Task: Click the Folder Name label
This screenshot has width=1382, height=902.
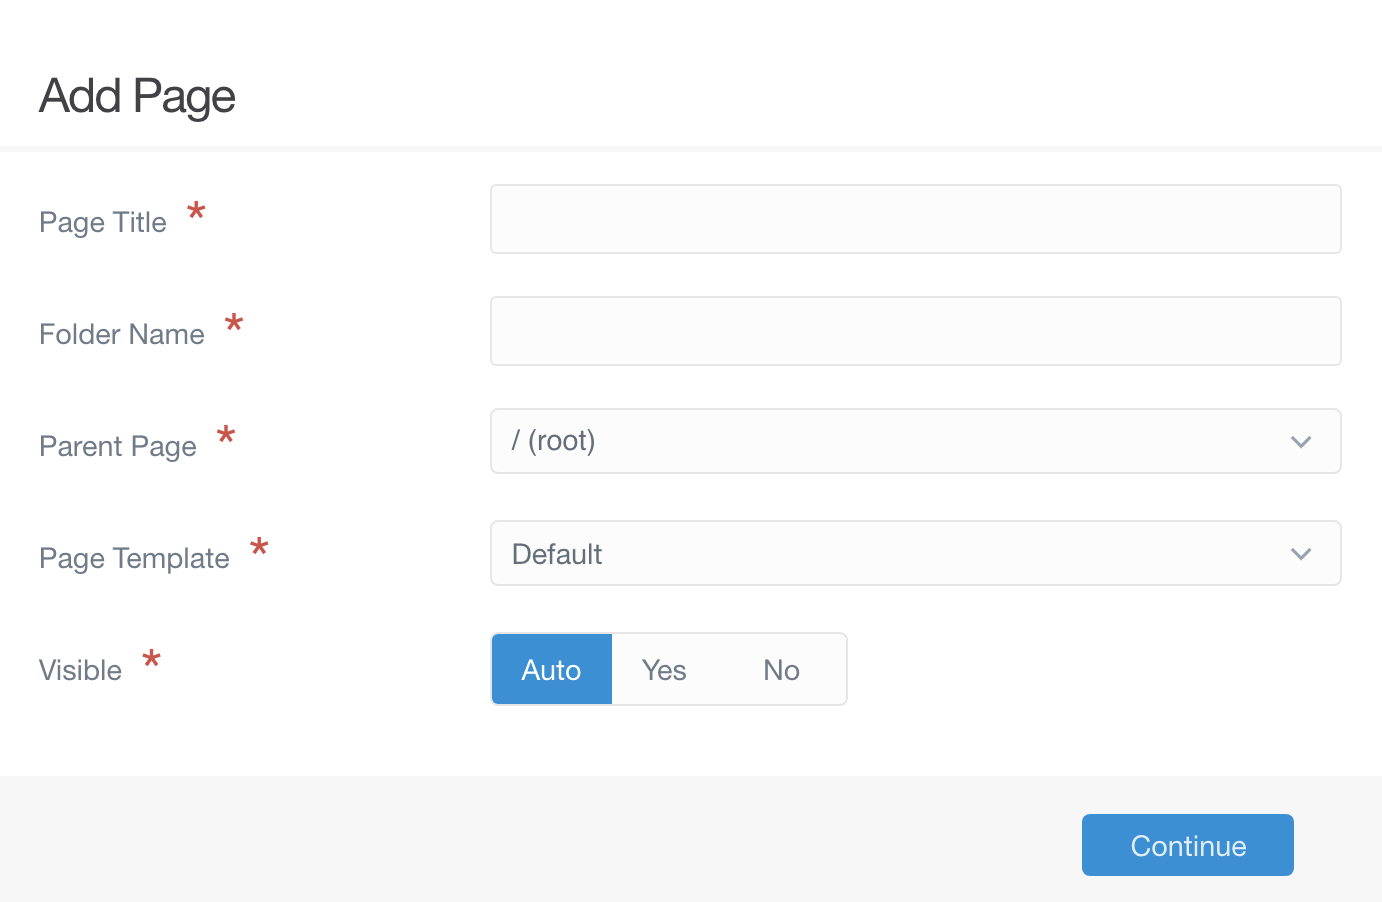Action: 122,334
